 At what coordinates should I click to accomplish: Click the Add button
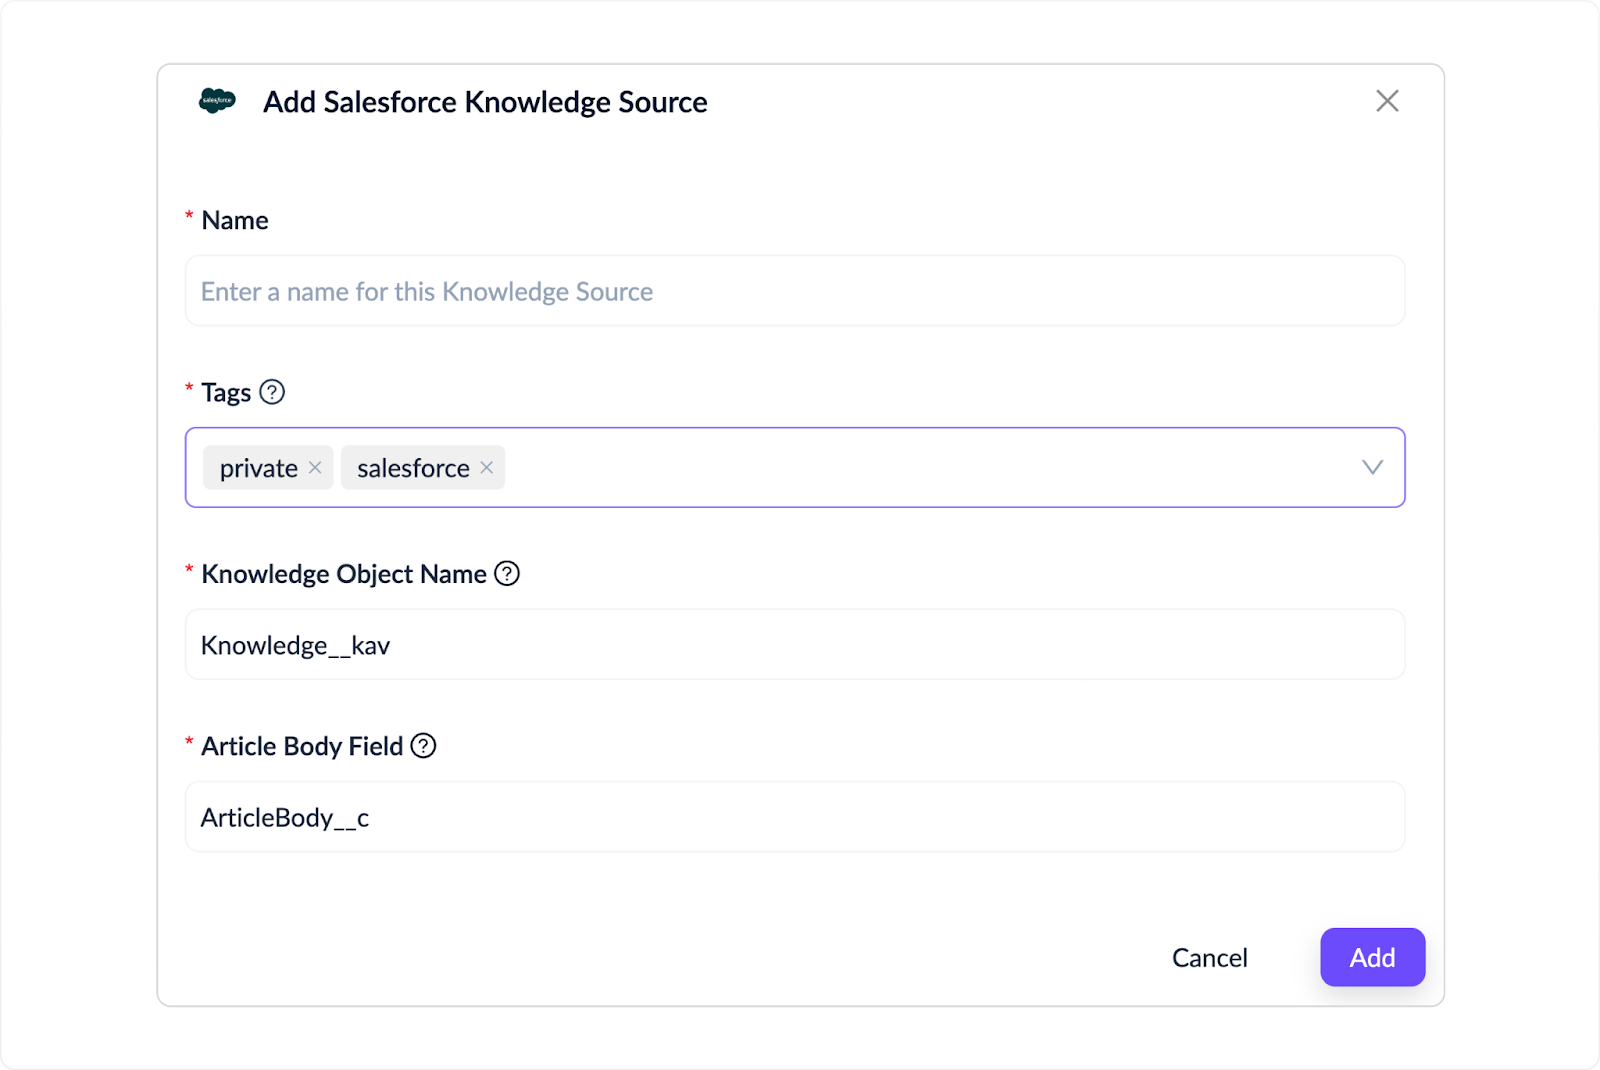(1372, 958)
